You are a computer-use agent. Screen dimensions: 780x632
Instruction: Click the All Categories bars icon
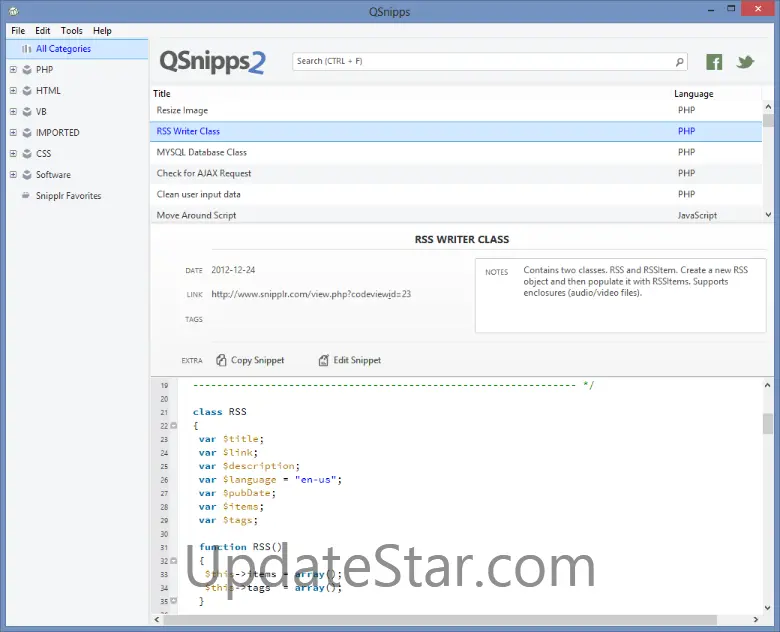(x=26, y=49)
